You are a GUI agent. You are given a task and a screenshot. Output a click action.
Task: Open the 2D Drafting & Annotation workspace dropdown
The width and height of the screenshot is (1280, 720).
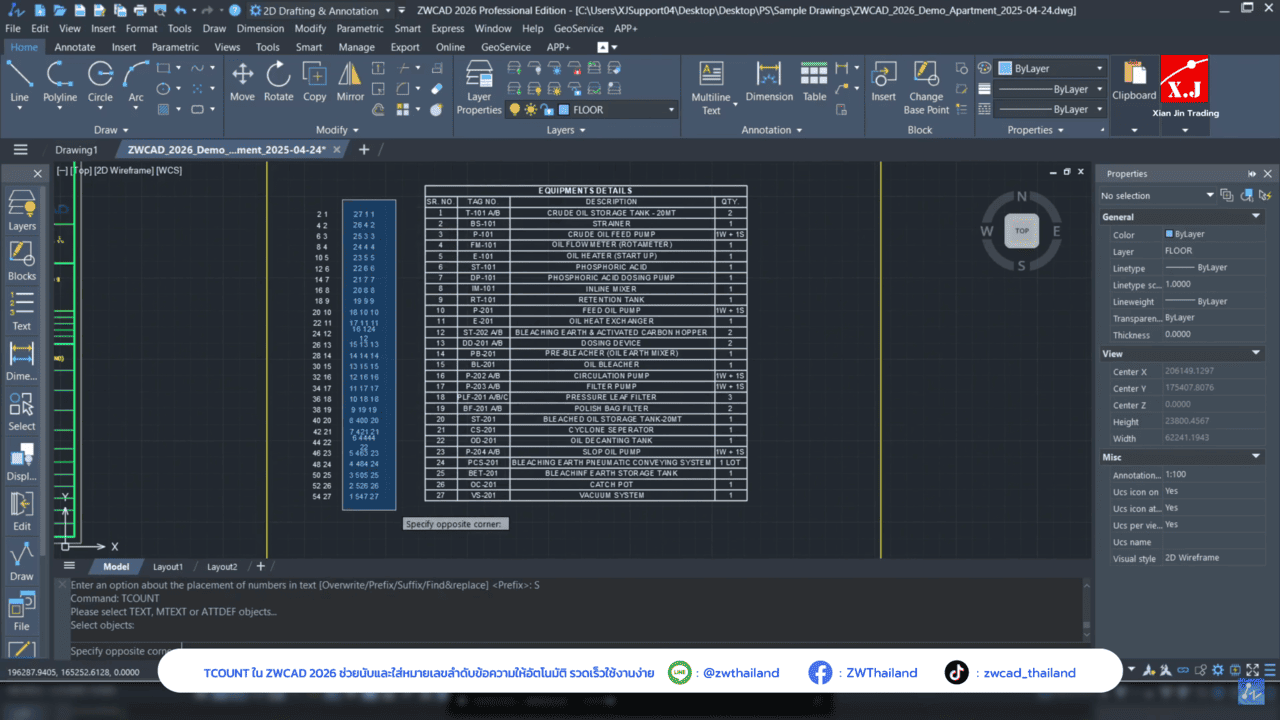pos(387,10)
